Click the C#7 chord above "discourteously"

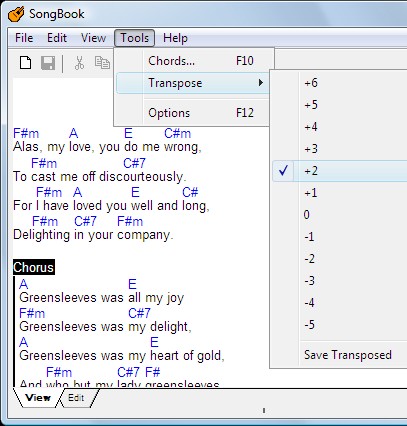pyautogui.click(x=134, y=163)
